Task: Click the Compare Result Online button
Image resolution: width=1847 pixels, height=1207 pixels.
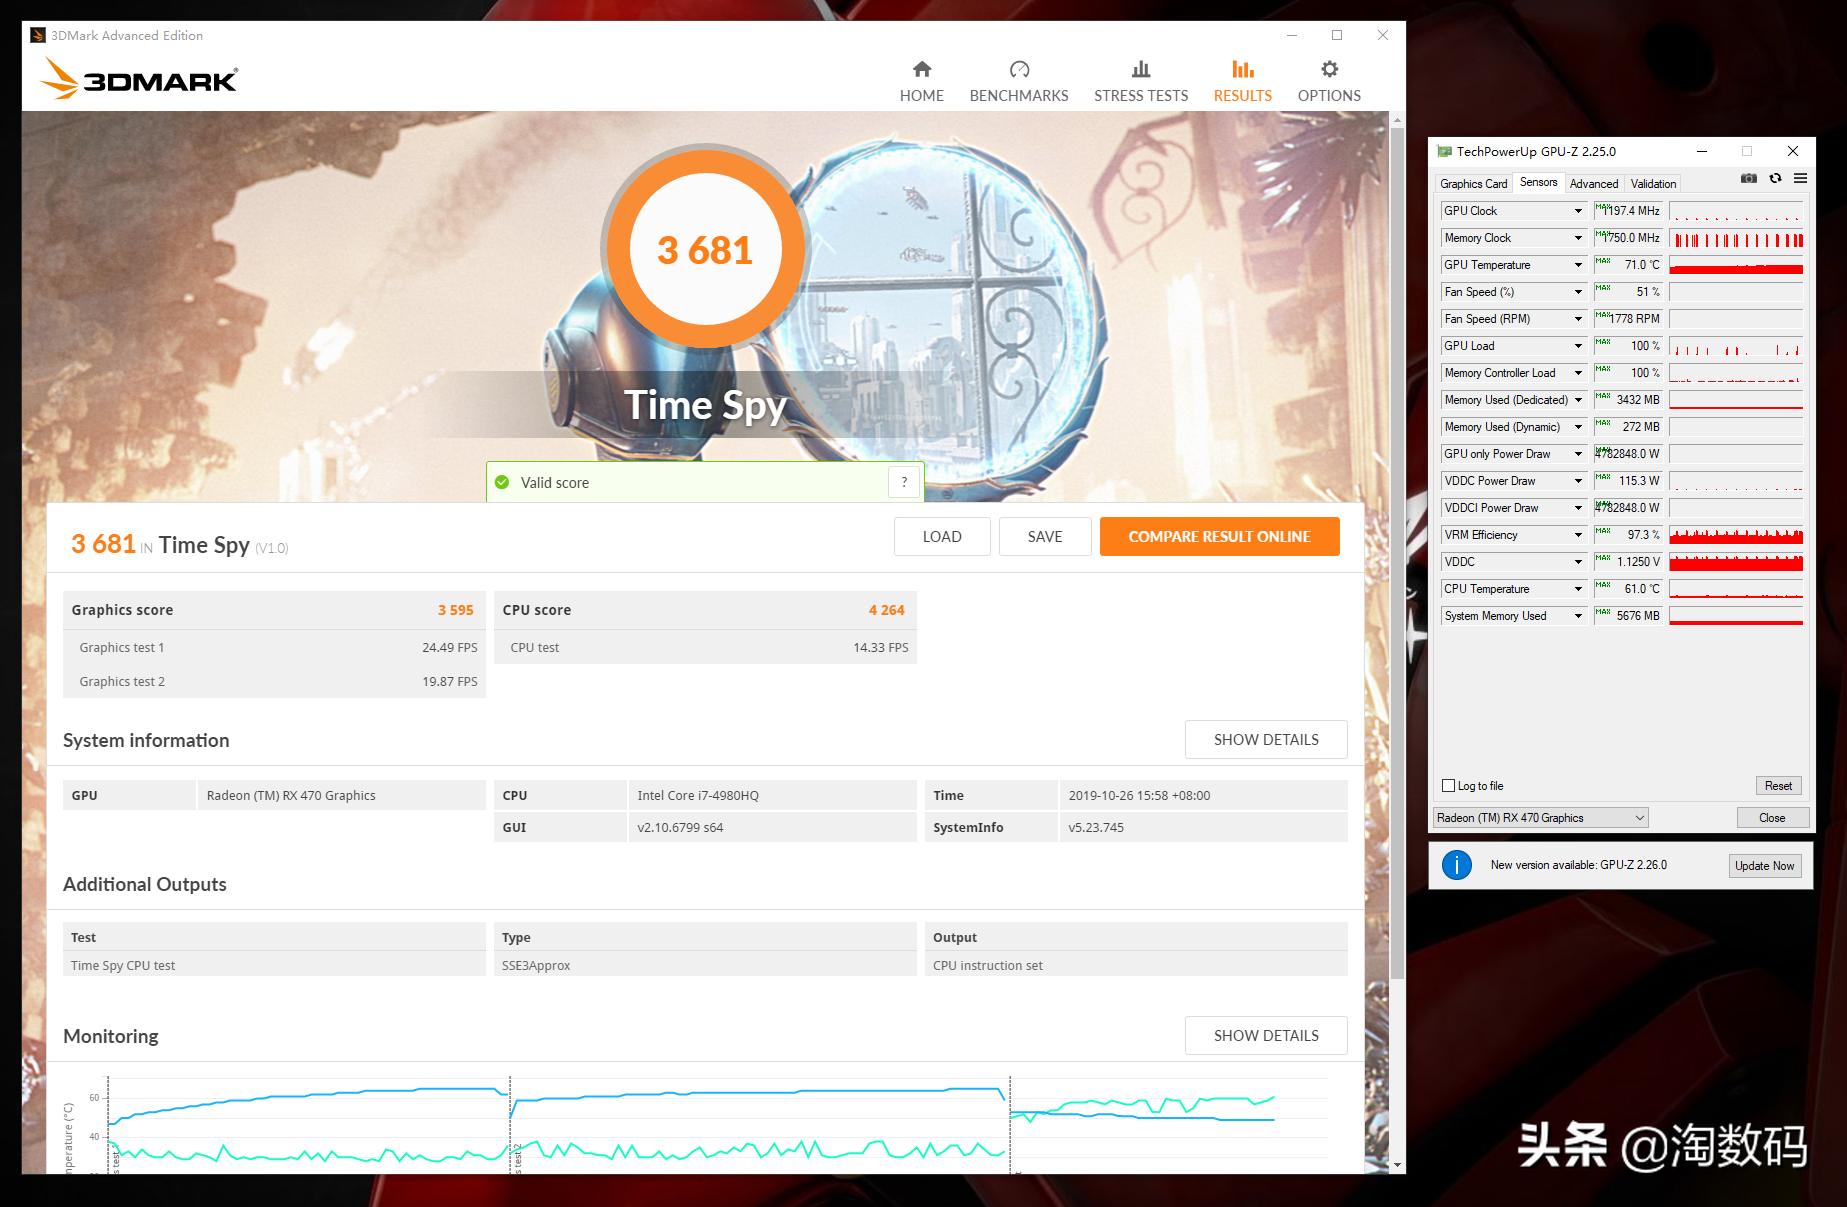Action: click(x=1219, y=536)
